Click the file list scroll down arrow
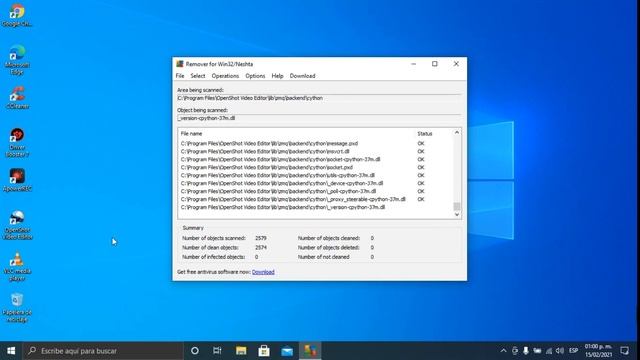 click(x=457, y=214)
